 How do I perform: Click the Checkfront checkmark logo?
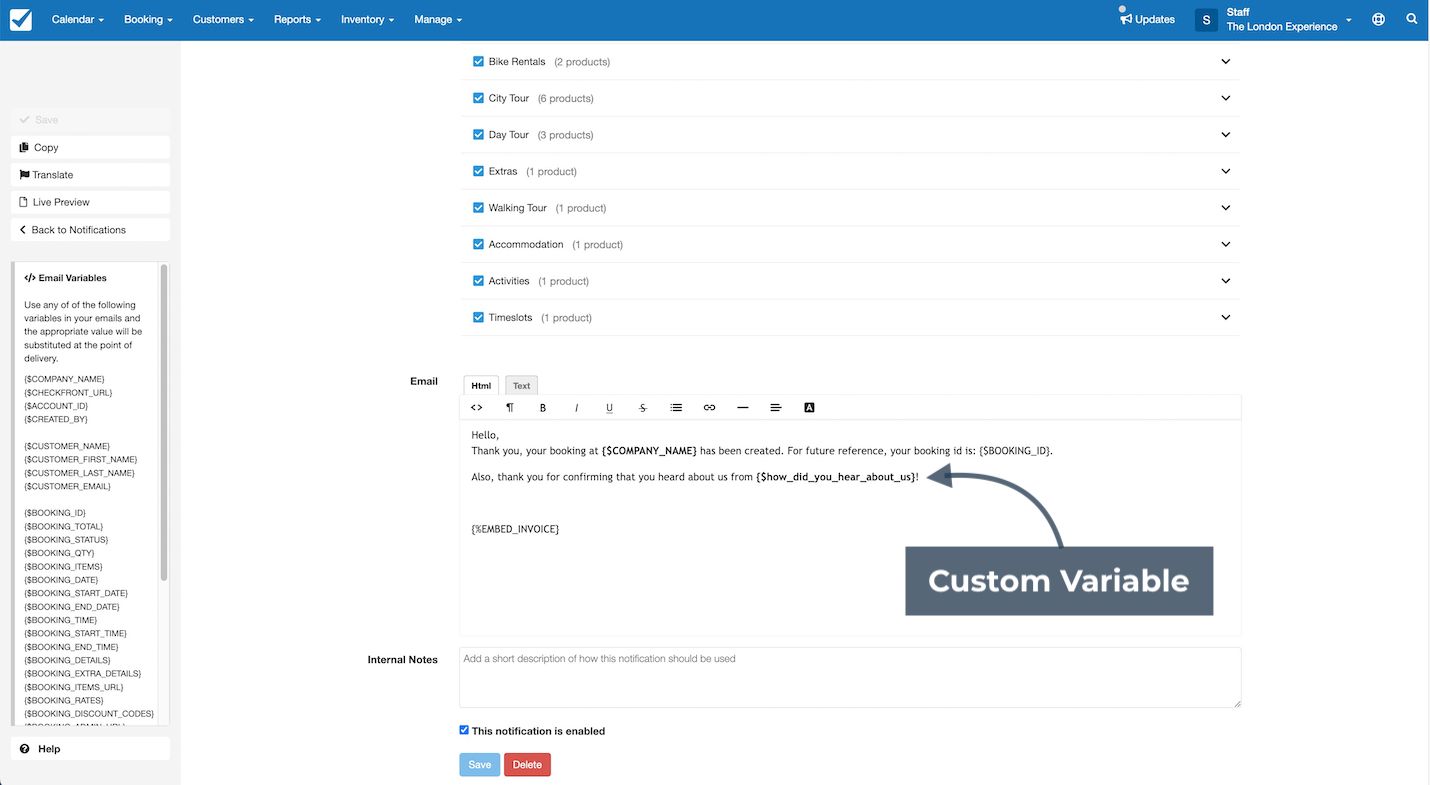20,20
